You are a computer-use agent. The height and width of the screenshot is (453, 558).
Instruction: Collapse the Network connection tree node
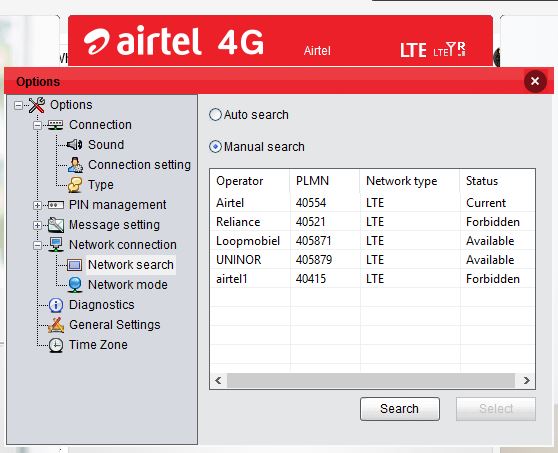point(37,245)
